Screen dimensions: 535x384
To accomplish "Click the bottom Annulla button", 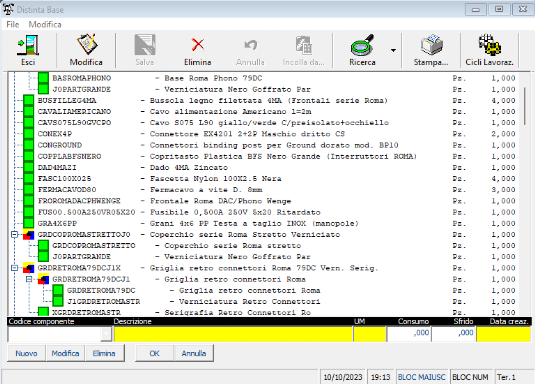I will (x=194, y=353).
